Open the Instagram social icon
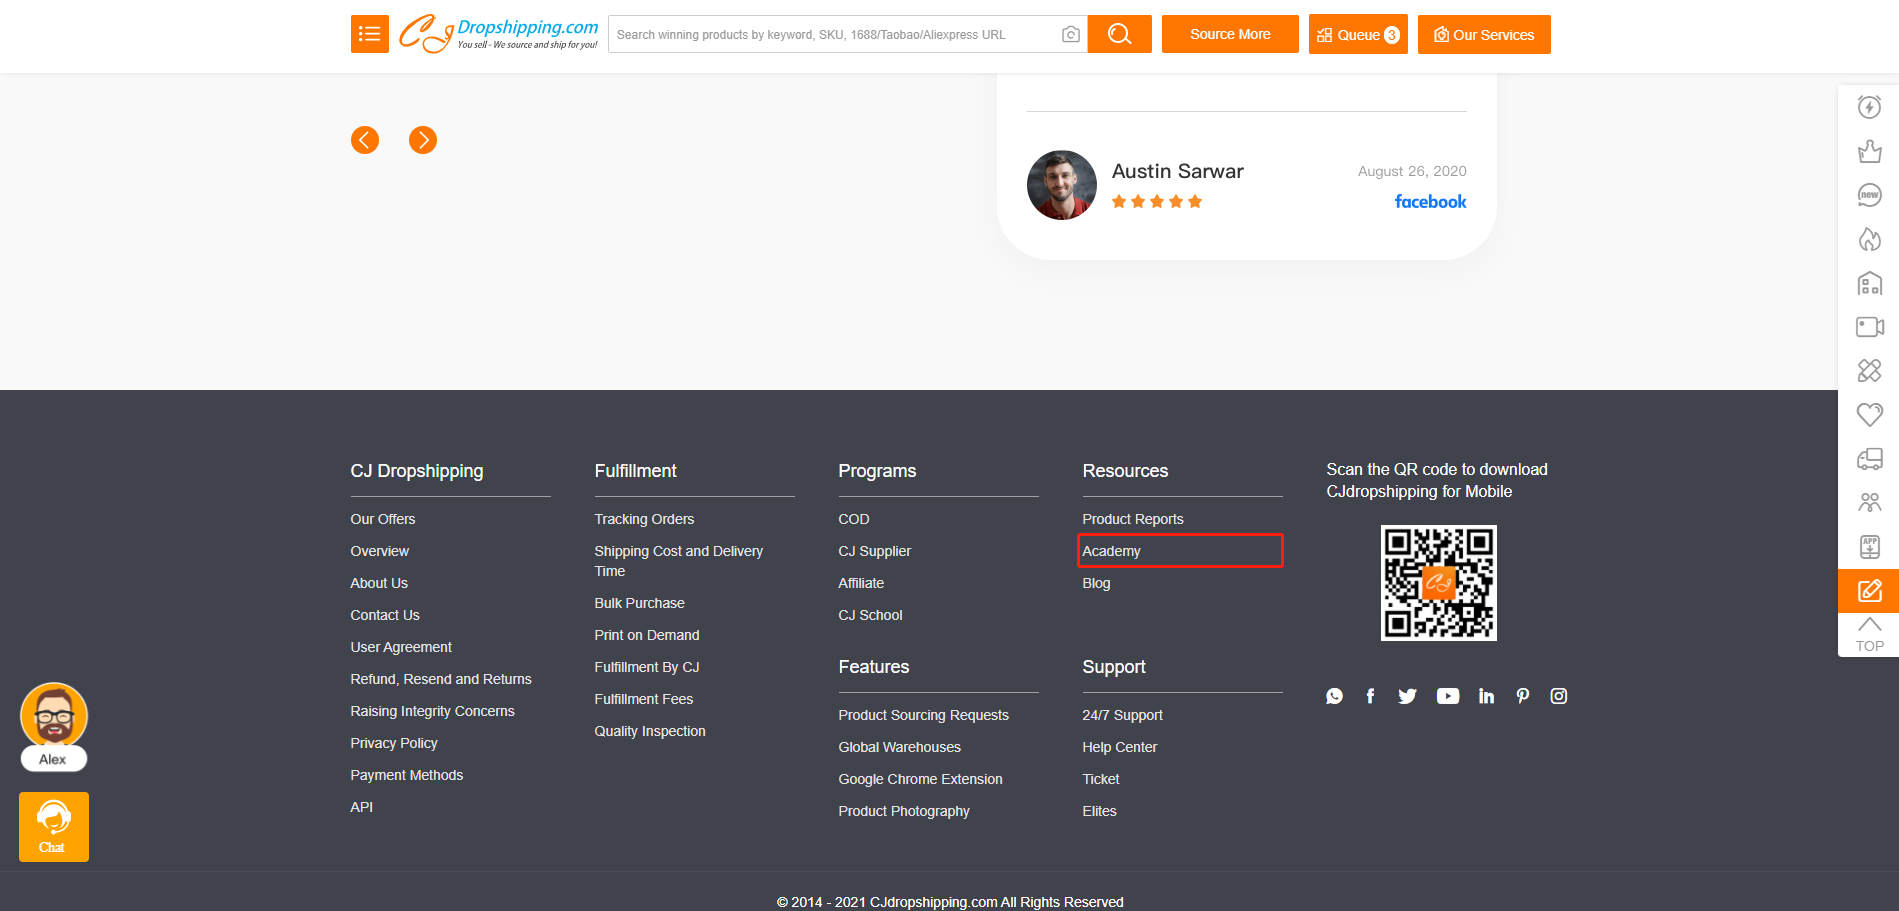Image resolution: width=1899 pixels, height=911 pixels. point(1558,696)
